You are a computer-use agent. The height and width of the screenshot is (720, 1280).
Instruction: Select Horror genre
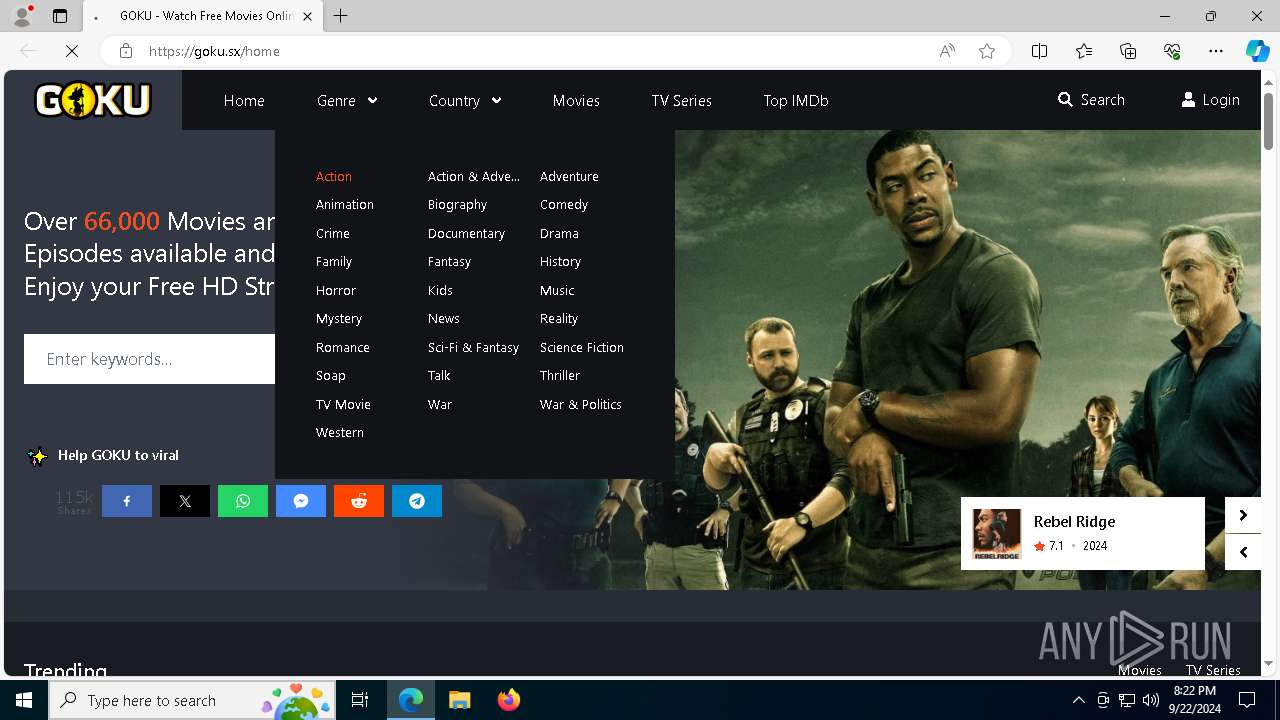336,290
